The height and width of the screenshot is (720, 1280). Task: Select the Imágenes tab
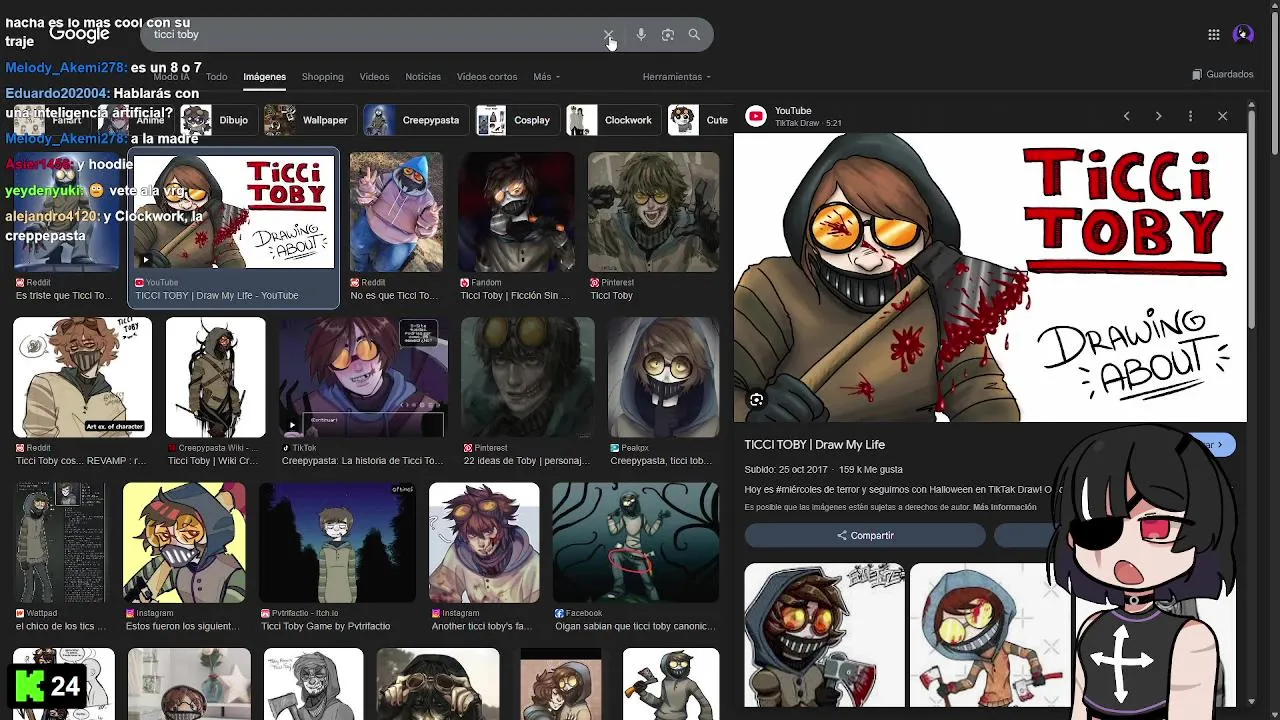(x=265, y=77)
